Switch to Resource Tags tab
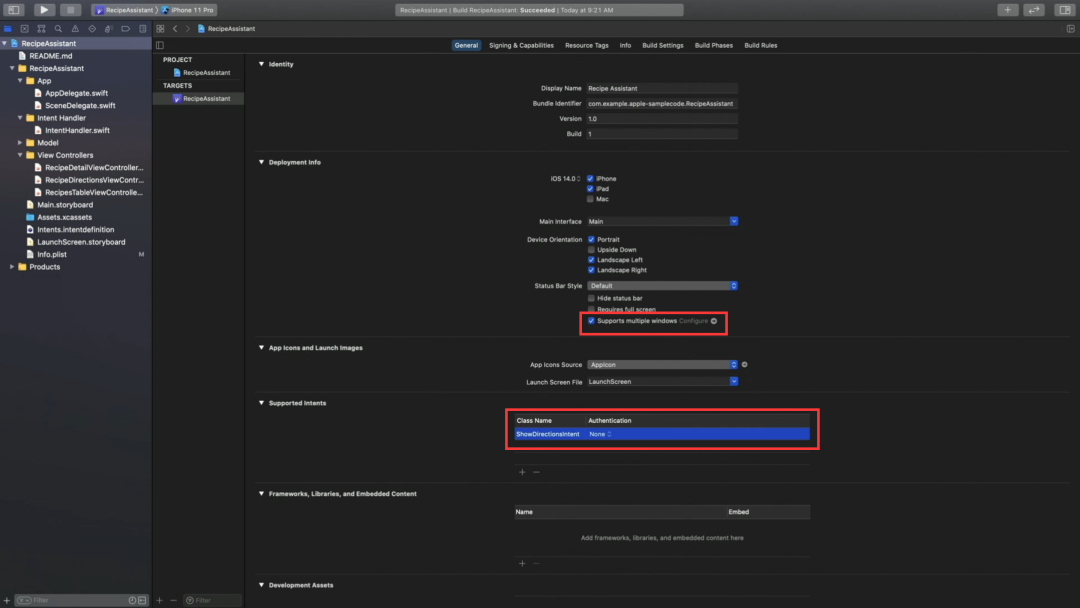The height and width of the screenshot is (608, 1080). coord(587,45)
